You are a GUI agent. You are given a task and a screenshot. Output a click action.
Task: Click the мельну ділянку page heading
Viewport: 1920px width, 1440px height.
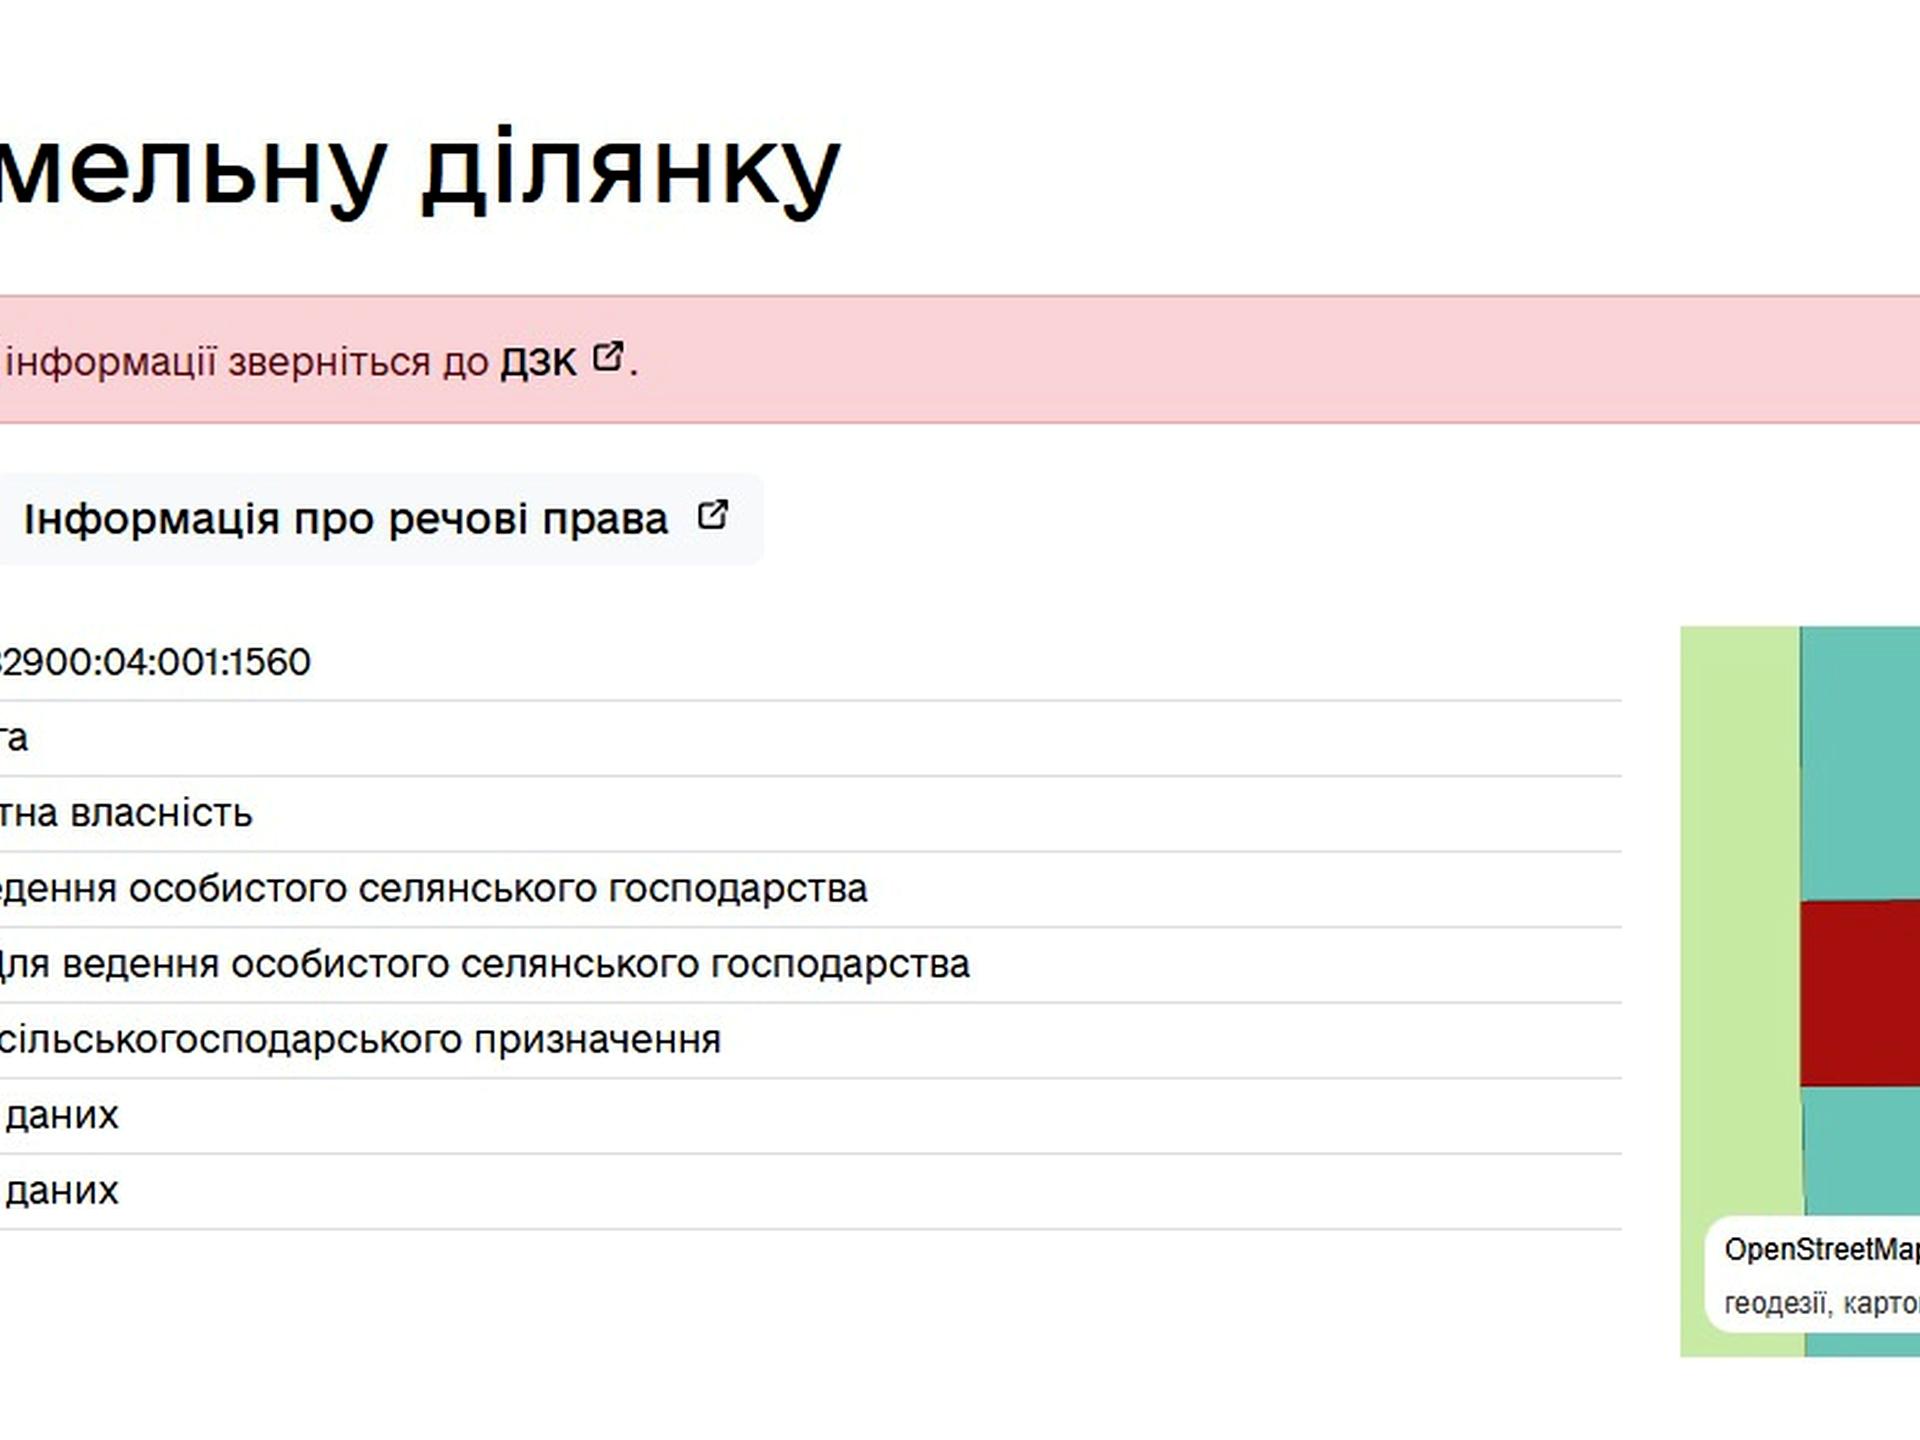[420, 170]
